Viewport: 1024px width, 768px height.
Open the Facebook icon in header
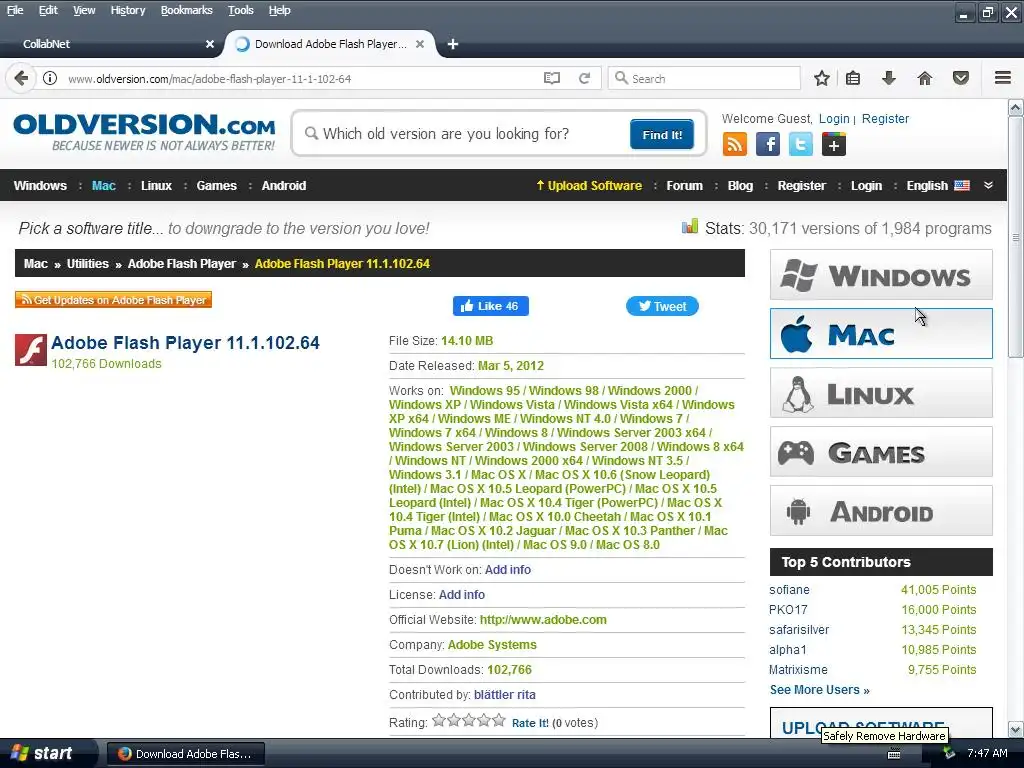coord(767,144)
